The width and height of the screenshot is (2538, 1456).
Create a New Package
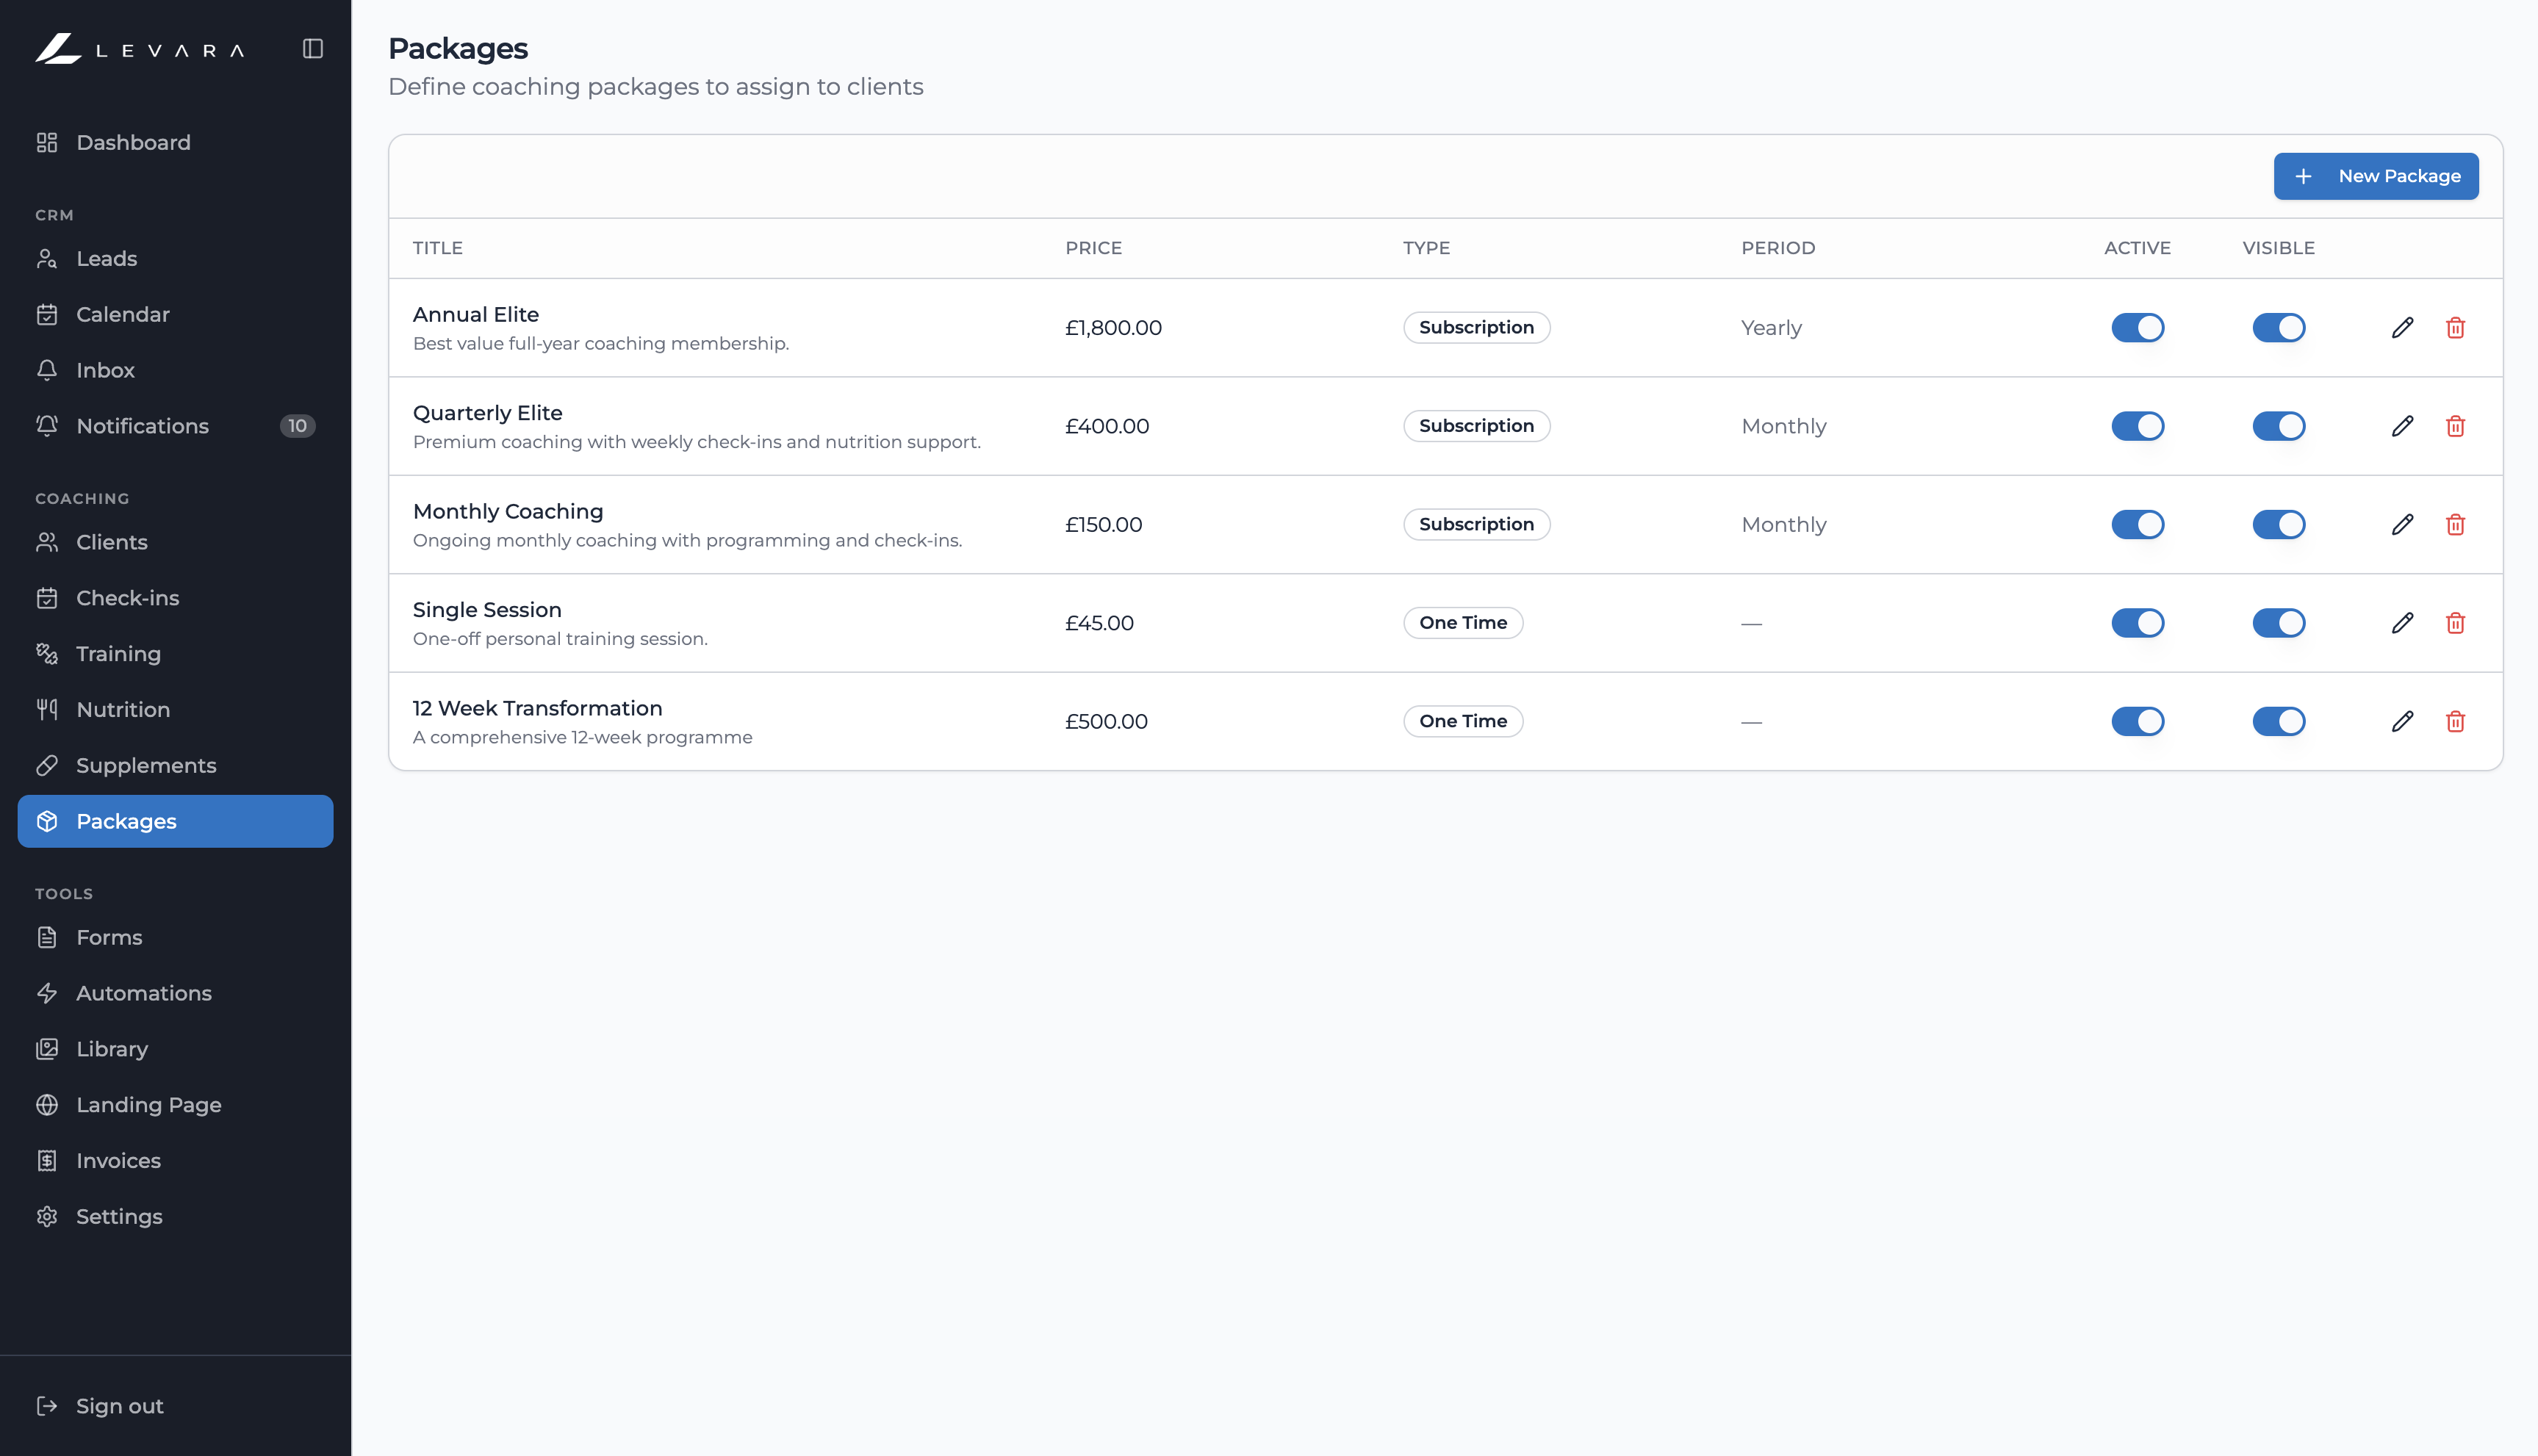point(2375,176)
